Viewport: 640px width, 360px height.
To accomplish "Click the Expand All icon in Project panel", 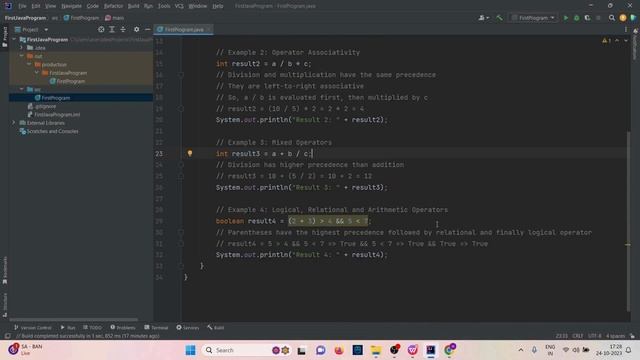I will pyautogui.click(x=112, y=29).
